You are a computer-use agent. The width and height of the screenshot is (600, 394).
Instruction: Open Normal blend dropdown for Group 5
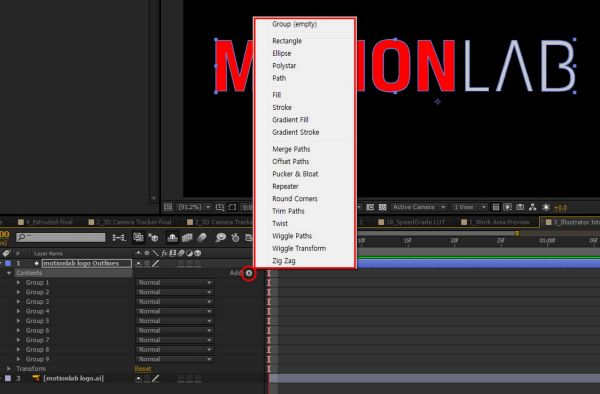pos(175,321)
